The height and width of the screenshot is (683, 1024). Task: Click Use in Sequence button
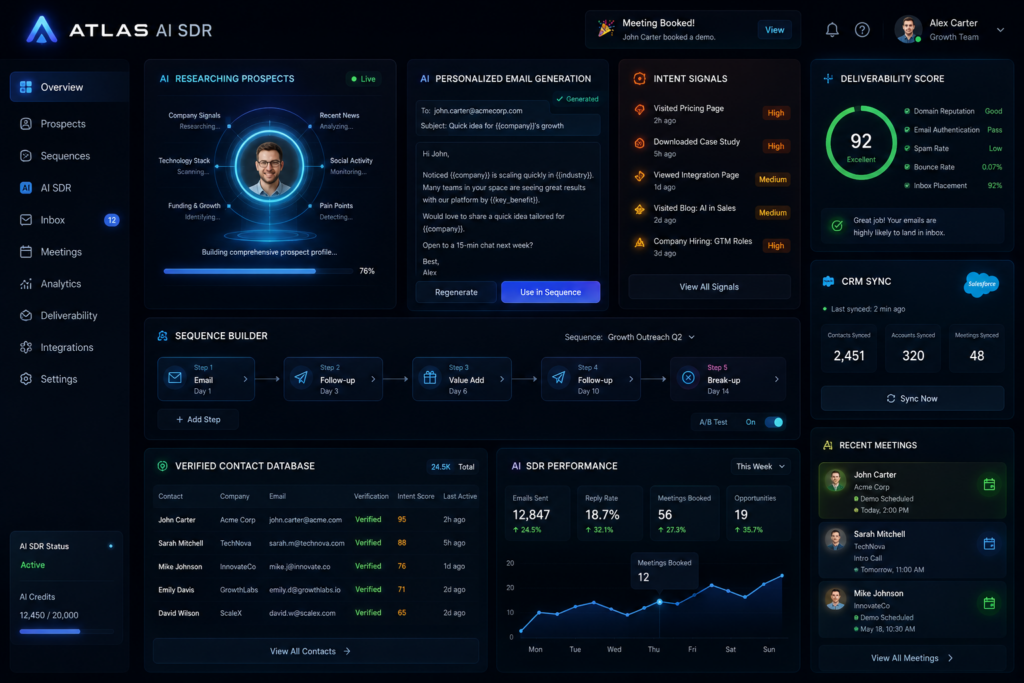pos(550,292)
